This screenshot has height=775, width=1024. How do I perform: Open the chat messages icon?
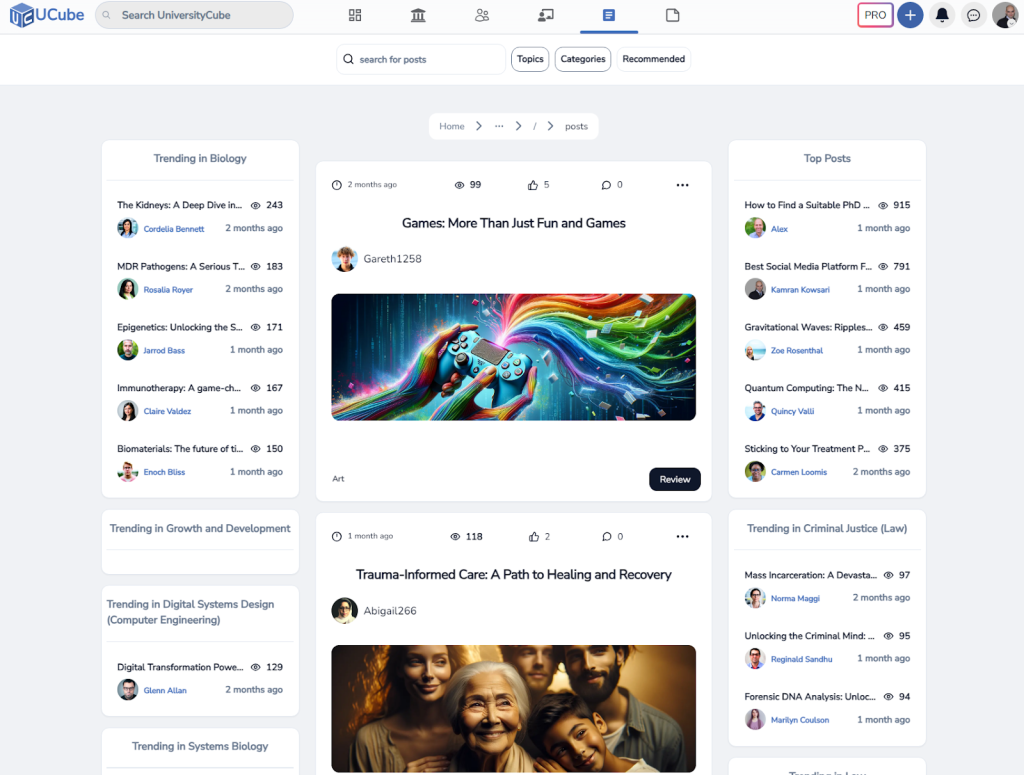[973, 15]
